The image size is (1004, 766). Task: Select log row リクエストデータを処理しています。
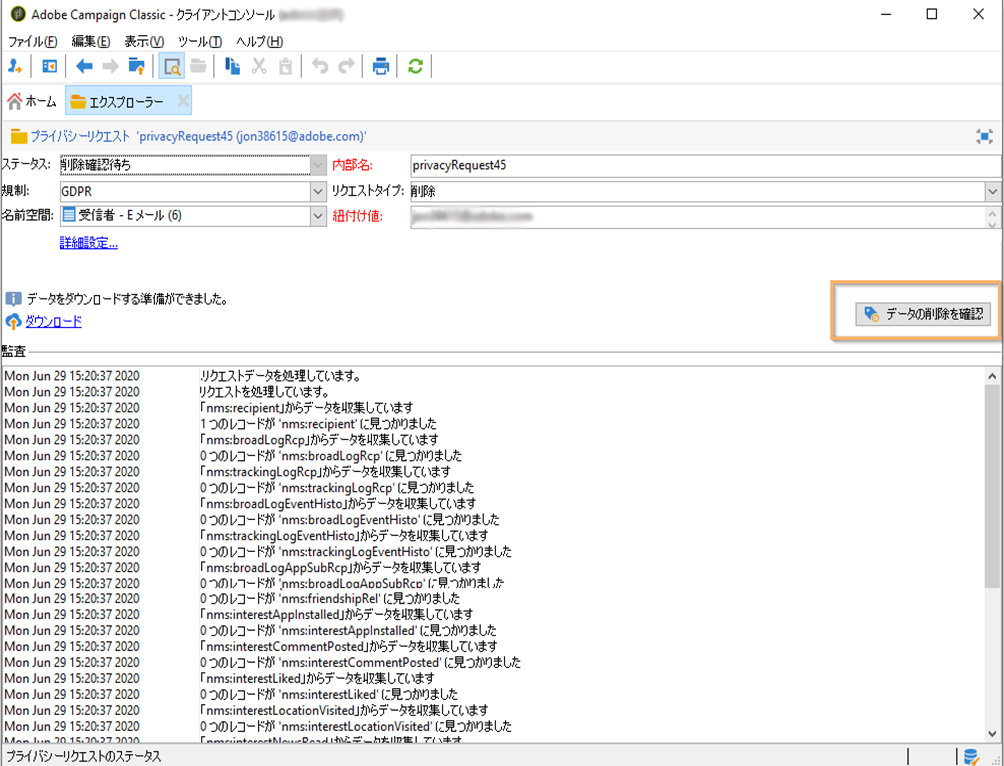point(493,376)
